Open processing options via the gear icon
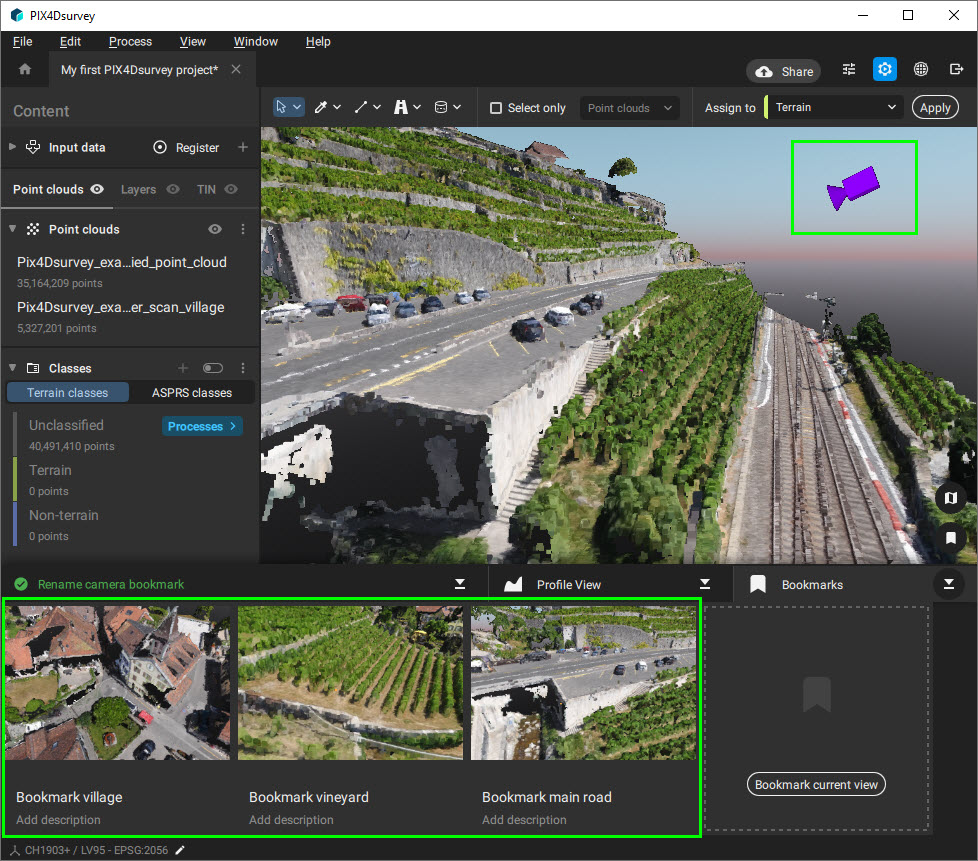This screenshot has width=978, height=861. click(884, 70)
